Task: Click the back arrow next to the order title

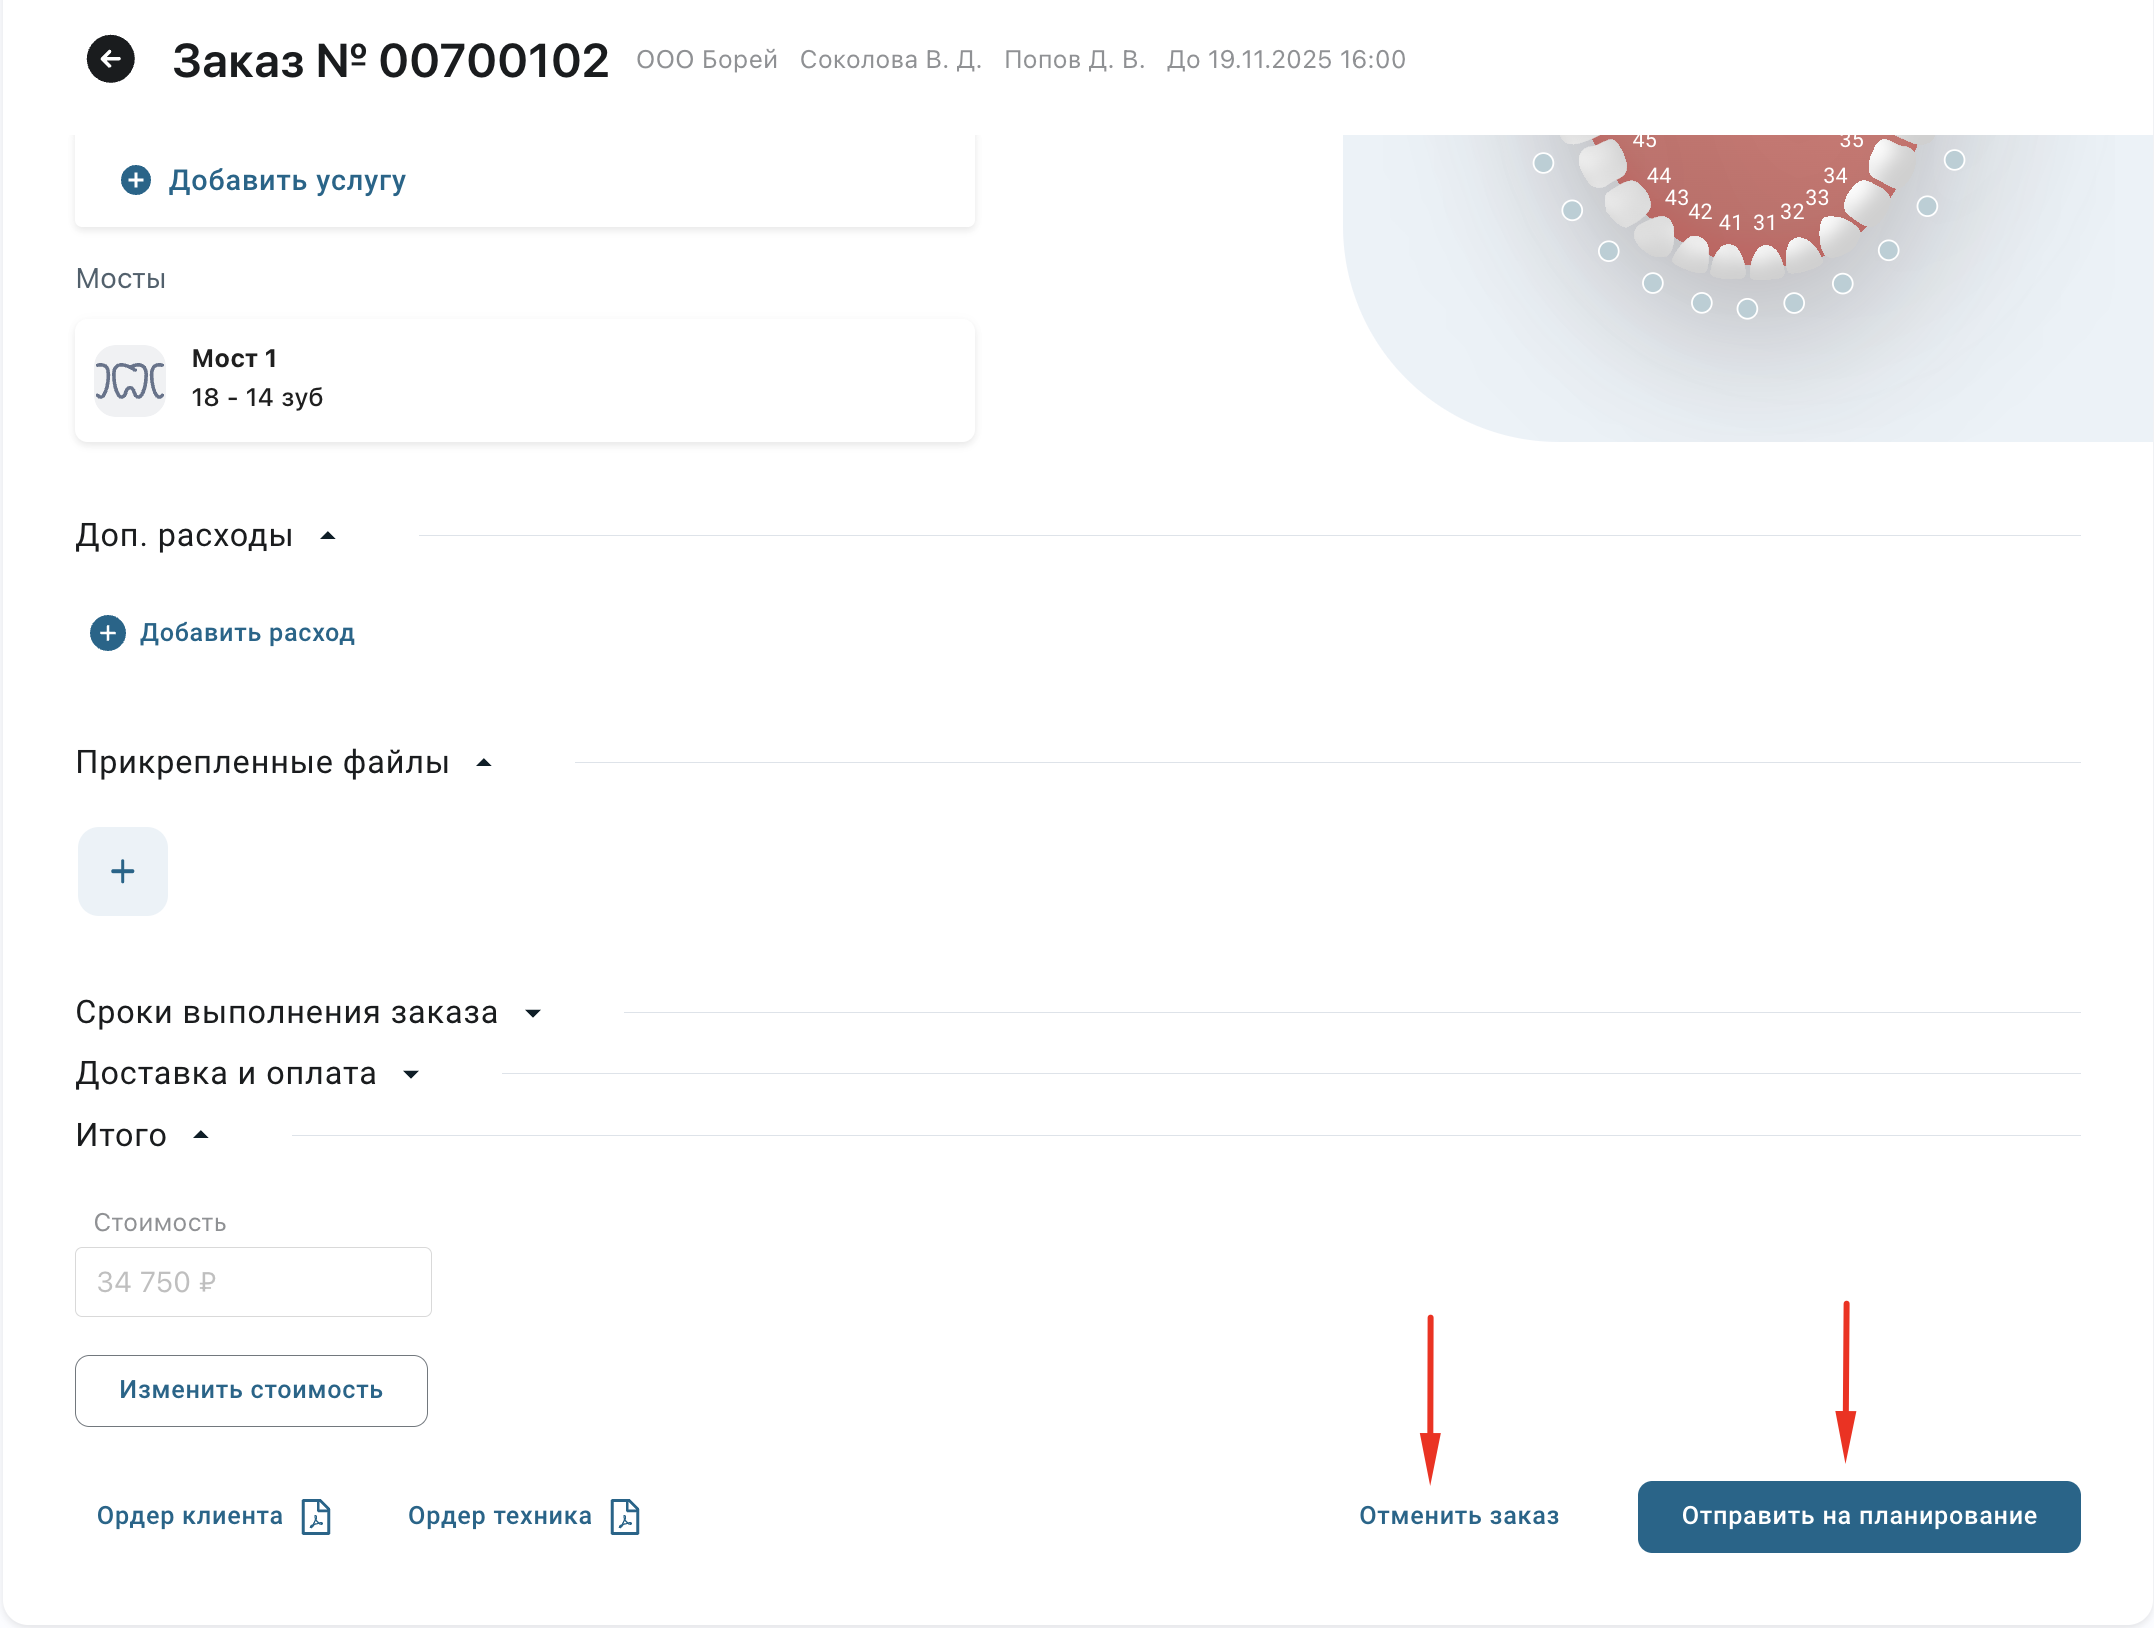Action: coord(110,60)
